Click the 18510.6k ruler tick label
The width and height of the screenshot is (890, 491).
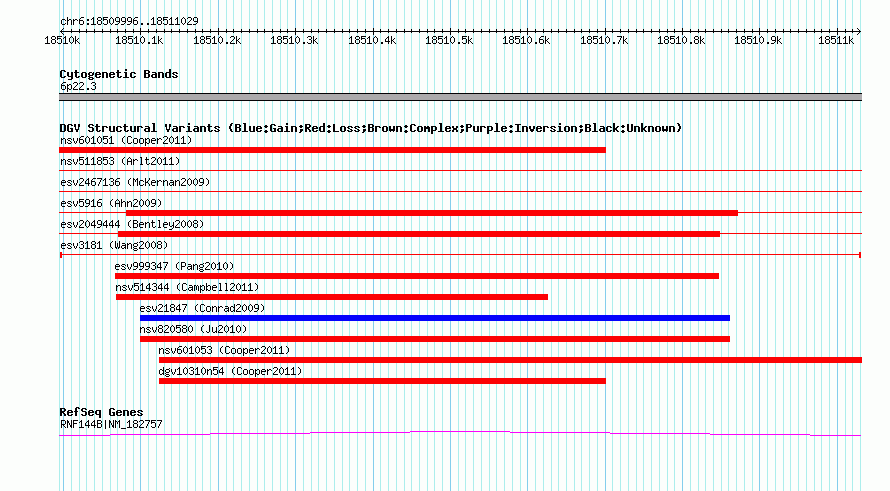point(526,40)
